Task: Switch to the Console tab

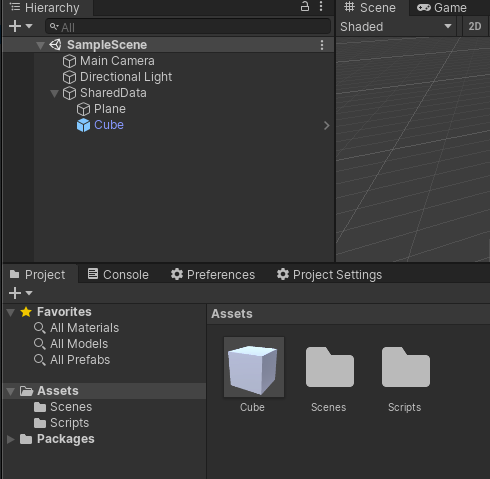Action: [x=118, y=275]
